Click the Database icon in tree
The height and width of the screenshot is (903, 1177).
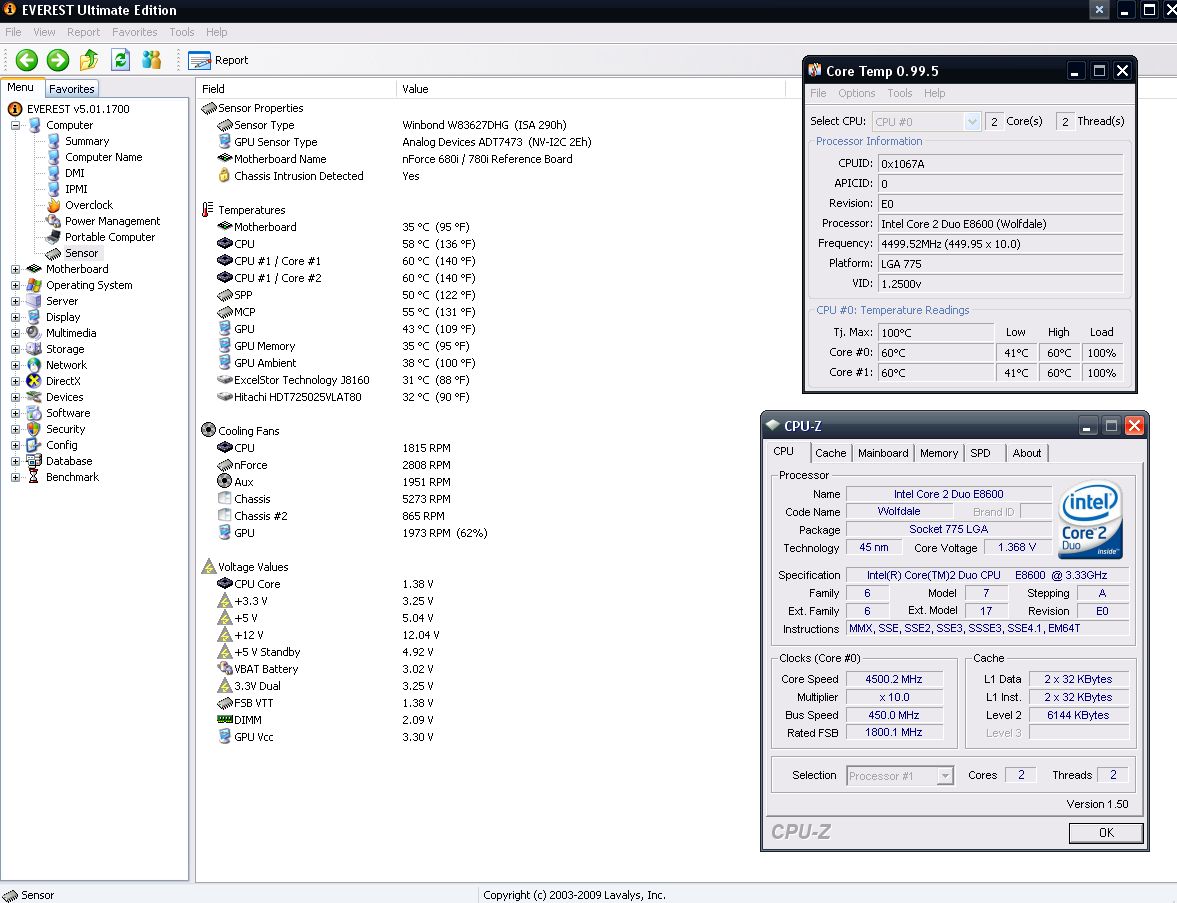click(x=34, y=461)
